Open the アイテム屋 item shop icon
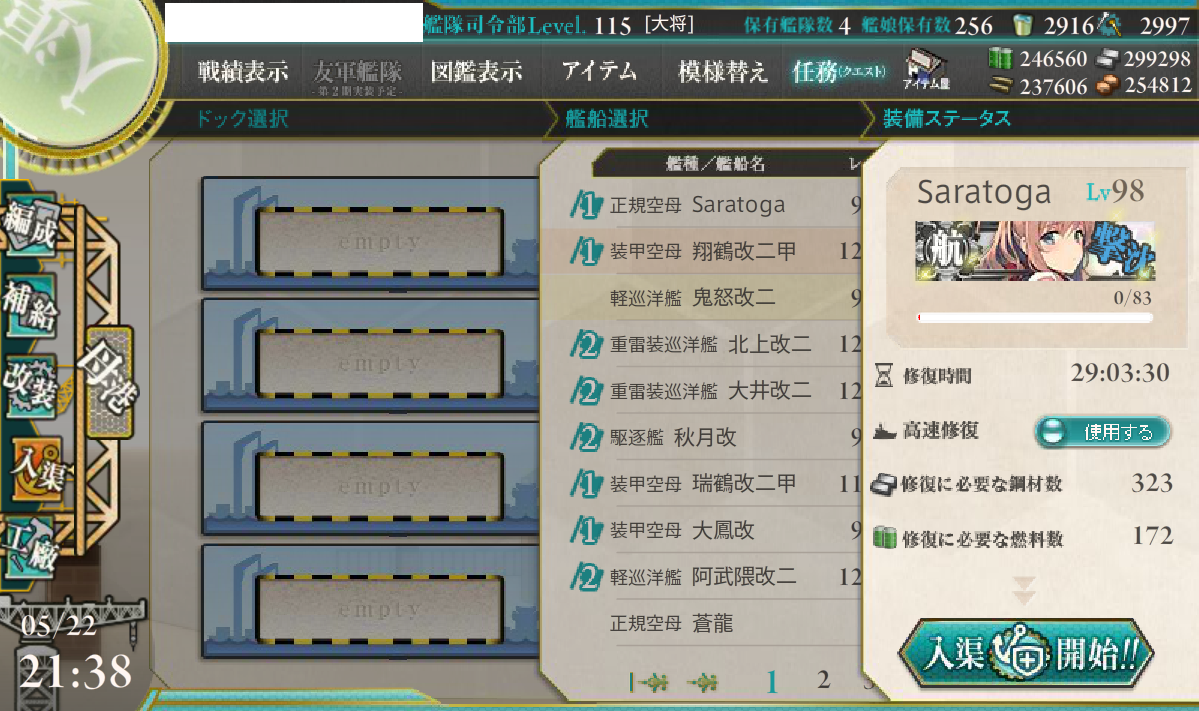This screenshot has width=1199, height=711. click(x=926, y=69)
